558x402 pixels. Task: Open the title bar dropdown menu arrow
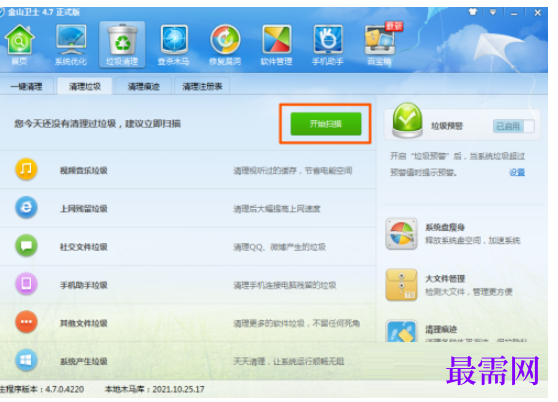coord(493,12)
